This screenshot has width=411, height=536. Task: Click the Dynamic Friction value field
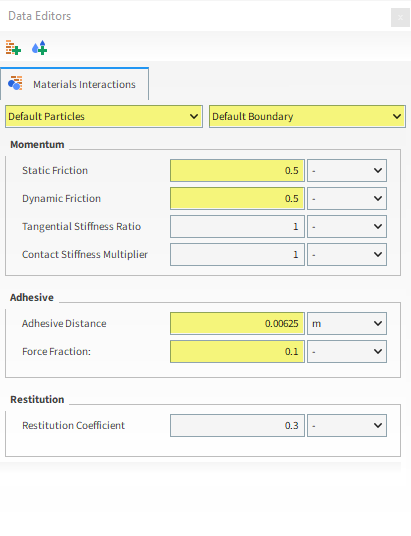pos(237,198)
